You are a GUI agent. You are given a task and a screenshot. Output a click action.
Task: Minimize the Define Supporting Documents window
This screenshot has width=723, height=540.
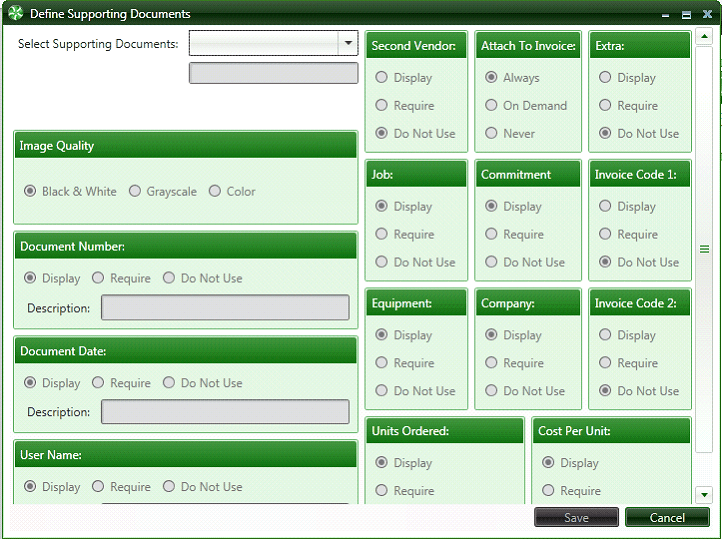point(665,15)
